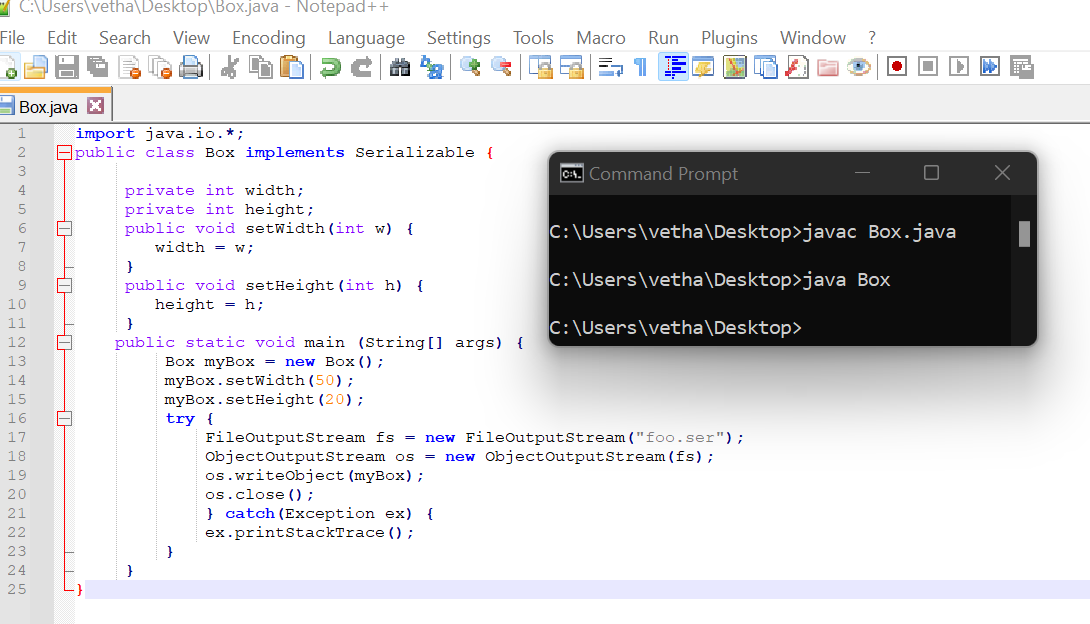The width and height of the screenshot is (1090, 624).
Task: Click the Run Macro Multiple Times icon
Action: point(990,67)
